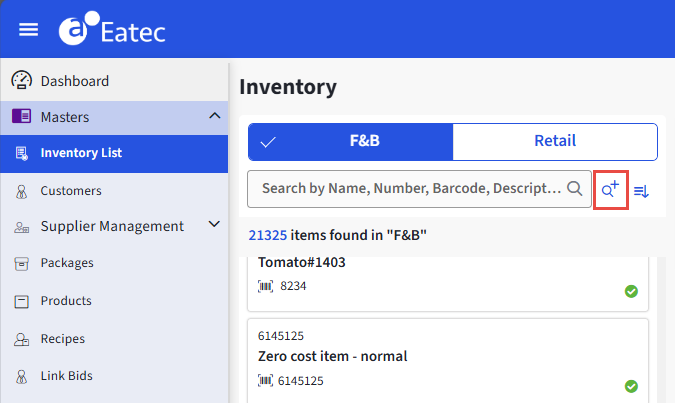Click the Customers sidebar icon
Screen dimensions: 675x403
click(x=21, y=190)
